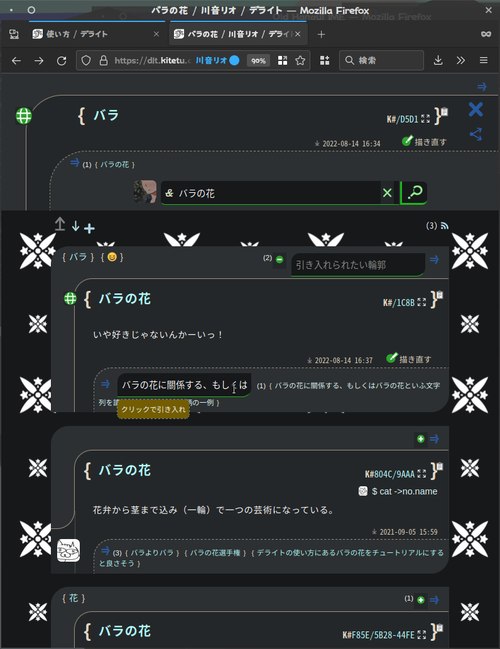Open the Firefox overflow chevron menu
The image size is (500, 649).
pos(461,60)
